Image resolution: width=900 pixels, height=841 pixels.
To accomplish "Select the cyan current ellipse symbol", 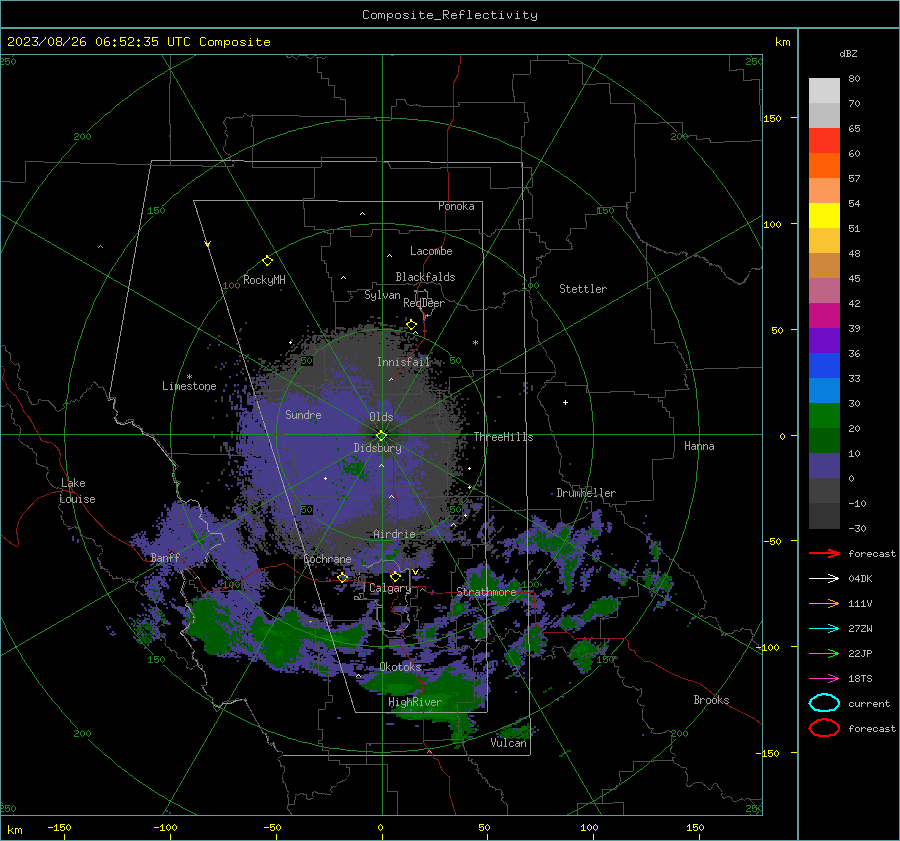I will [x=824, y=703].
